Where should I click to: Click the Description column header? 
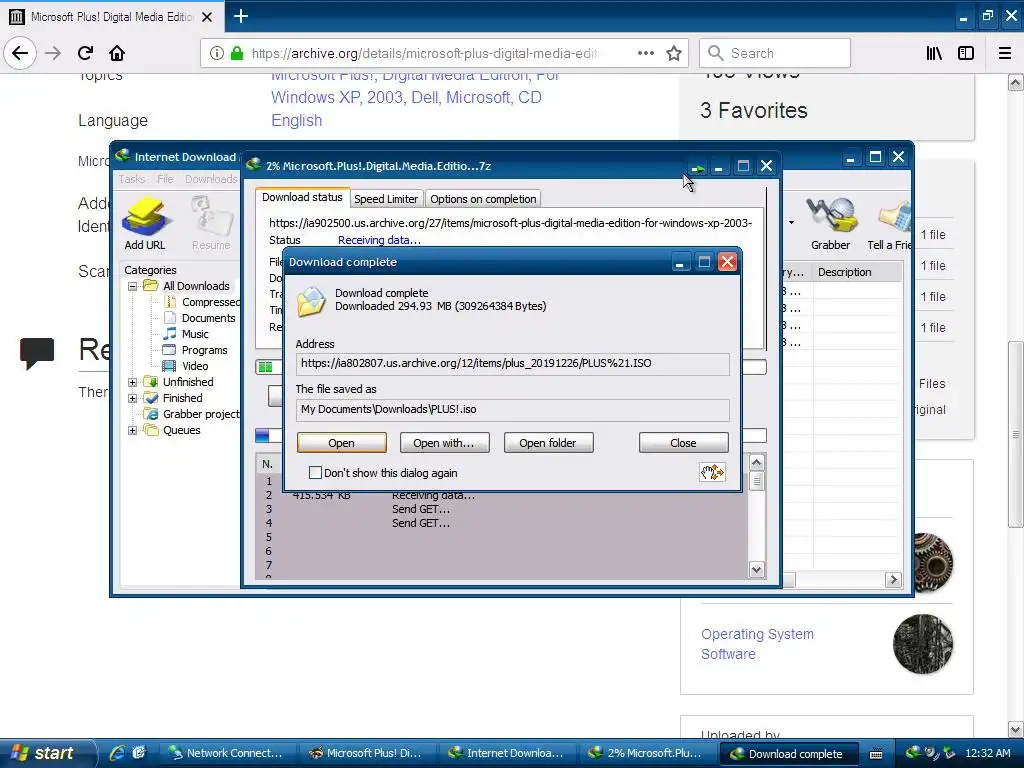tap(858, 272)
